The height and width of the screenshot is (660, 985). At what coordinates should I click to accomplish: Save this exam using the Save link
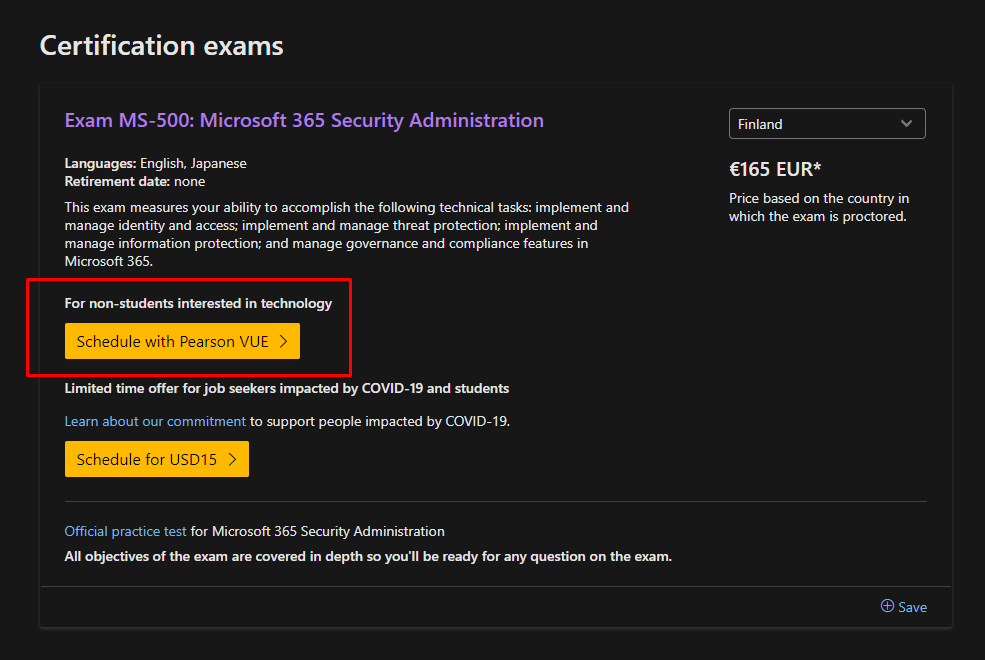pyautogui.click(x=912, y=607)
